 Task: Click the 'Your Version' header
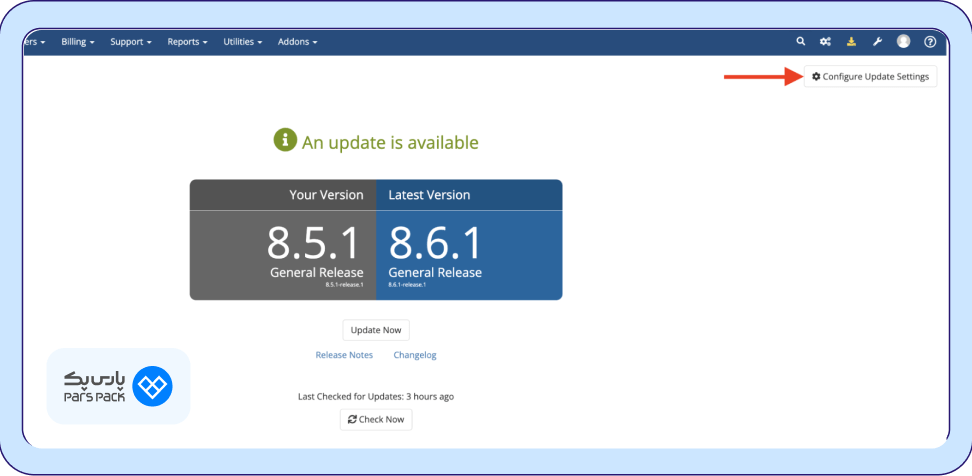coord(326,195)
